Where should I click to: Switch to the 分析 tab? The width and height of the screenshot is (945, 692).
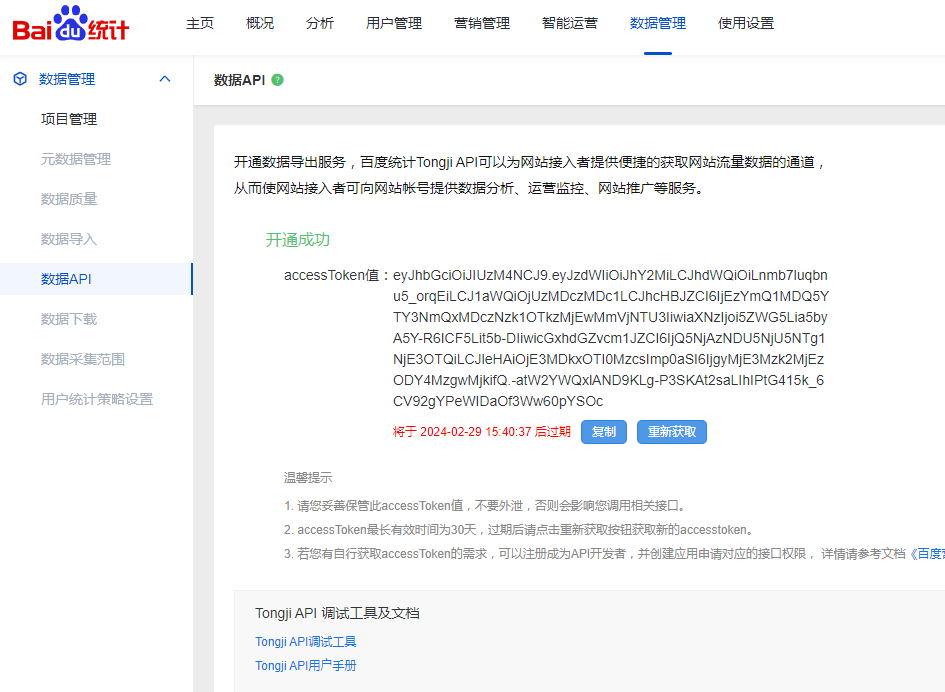319,24
